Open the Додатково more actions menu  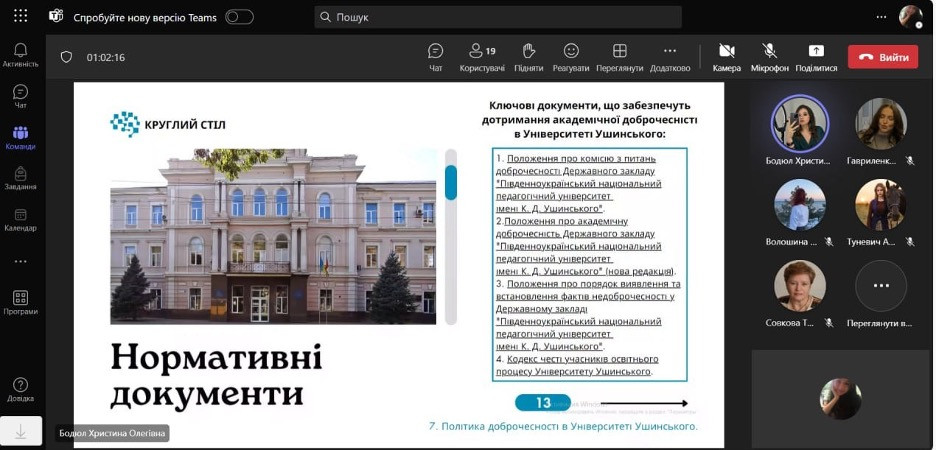(x=670, y=57)
